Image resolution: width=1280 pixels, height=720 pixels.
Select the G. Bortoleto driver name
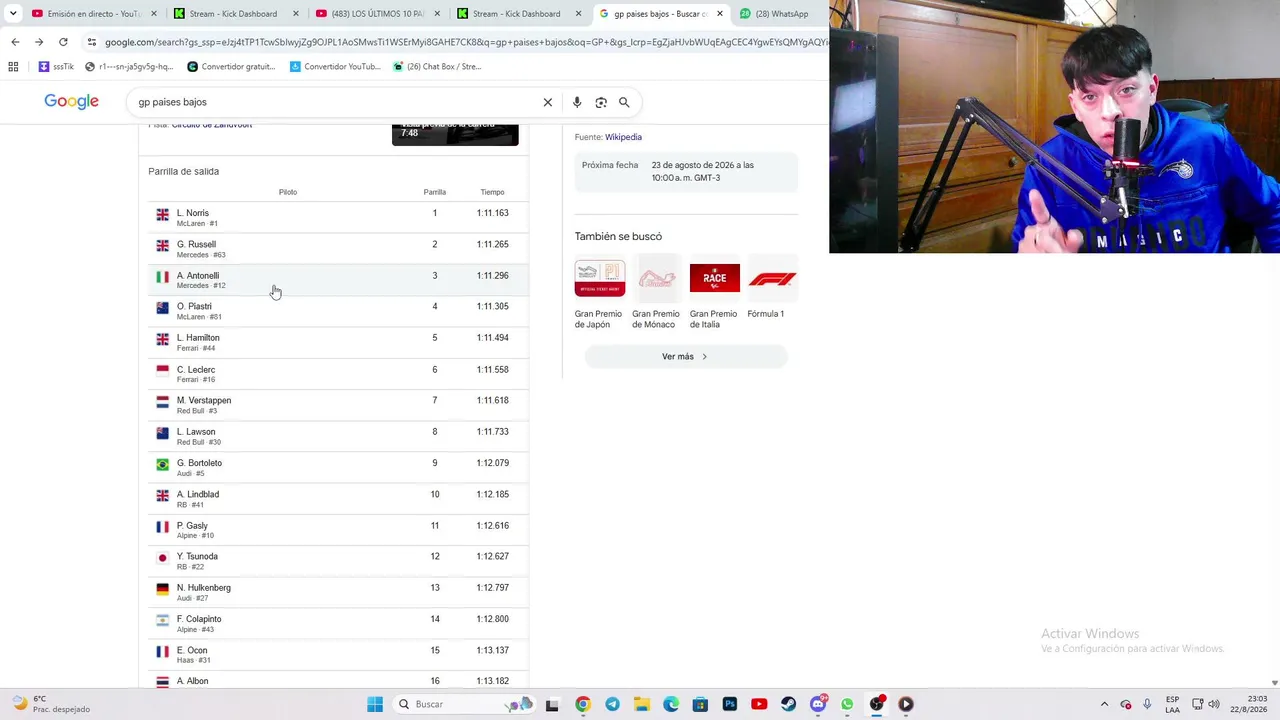199,463
